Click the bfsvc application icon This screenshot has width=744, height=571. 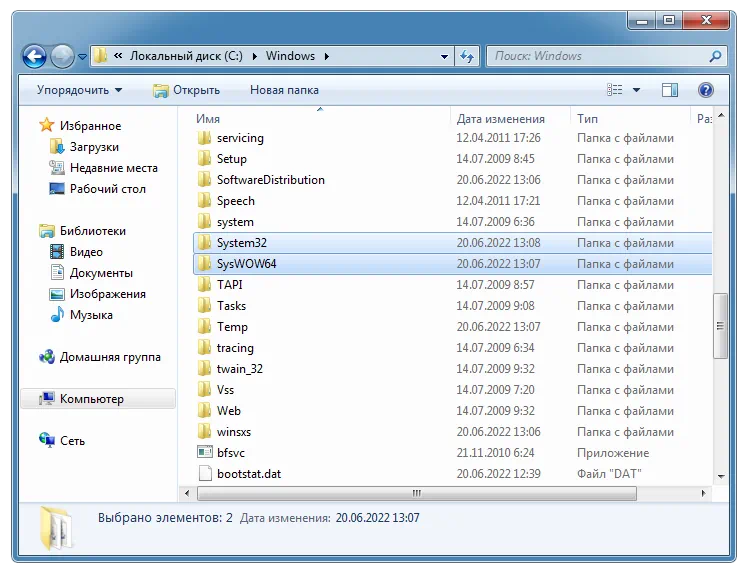(x=205, y=452)
